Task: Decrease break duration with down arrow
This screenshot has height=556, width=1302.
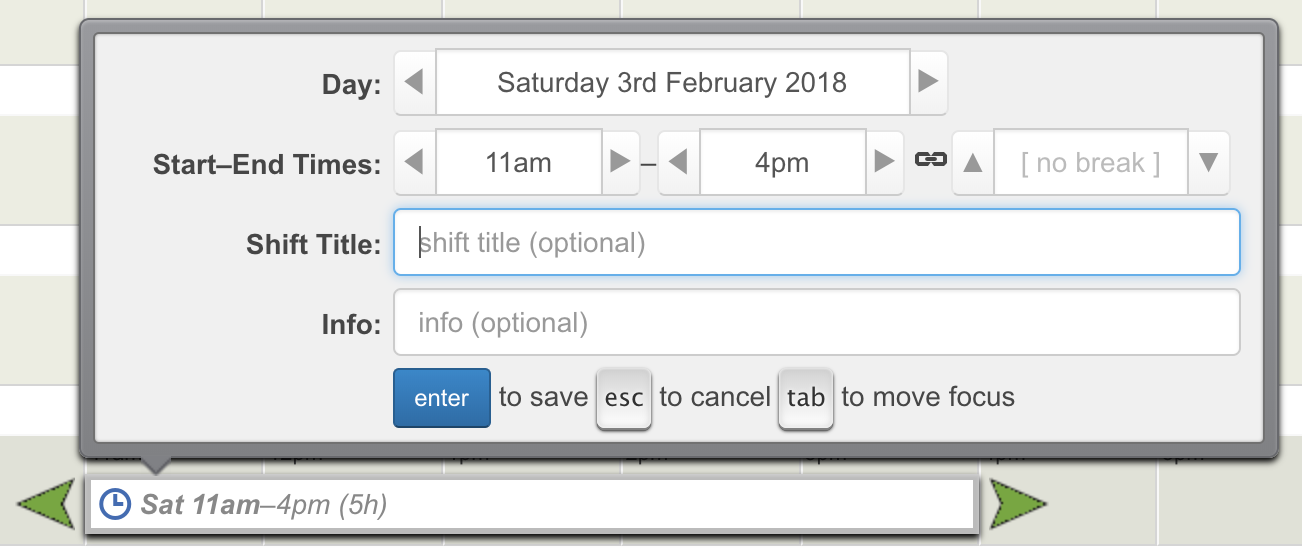Action: (x=1209, y=162)
